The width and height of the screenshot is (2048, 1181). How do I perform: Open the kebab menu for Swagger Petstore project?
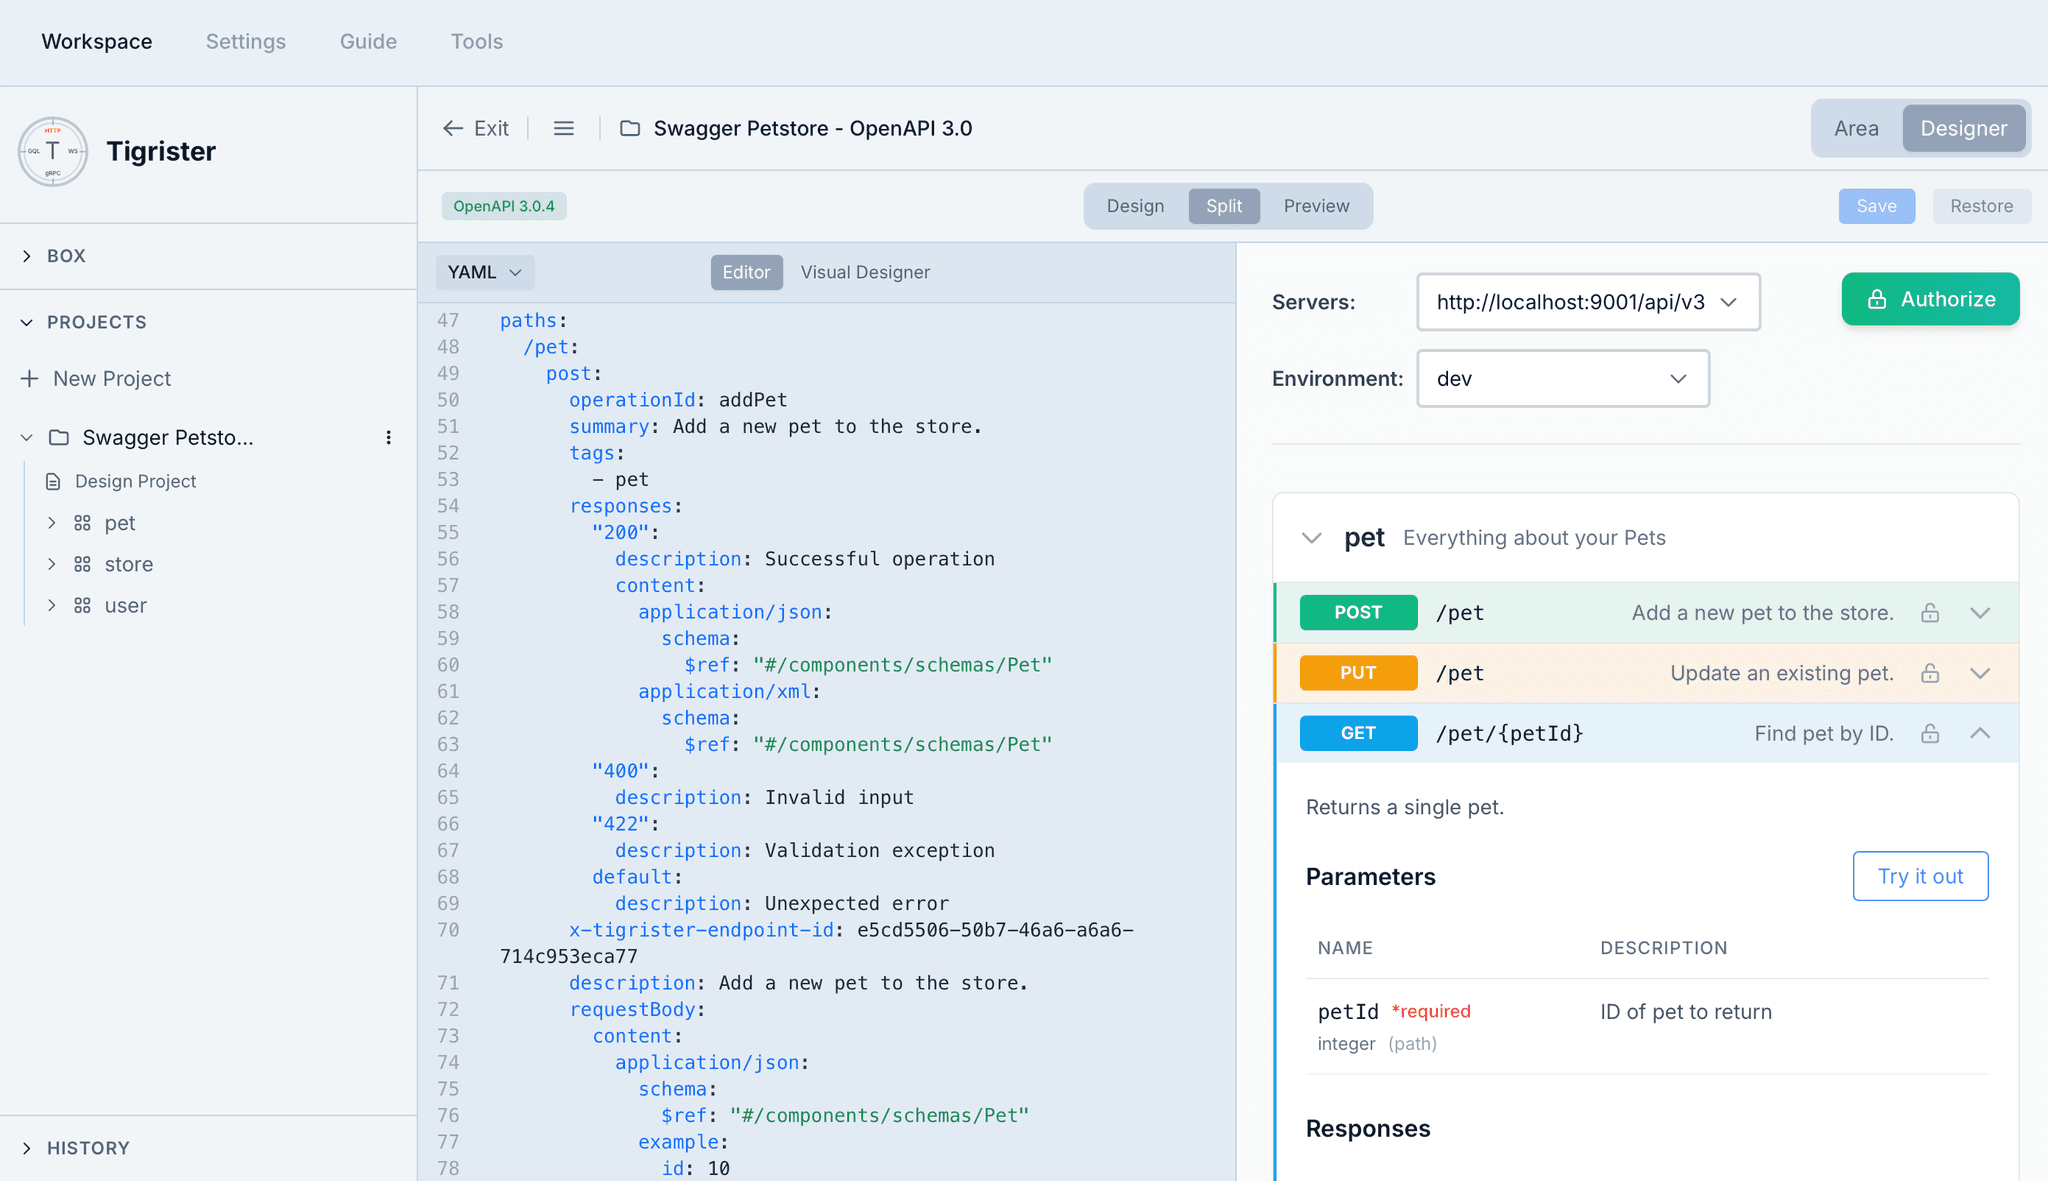click(x=389, y=437)
